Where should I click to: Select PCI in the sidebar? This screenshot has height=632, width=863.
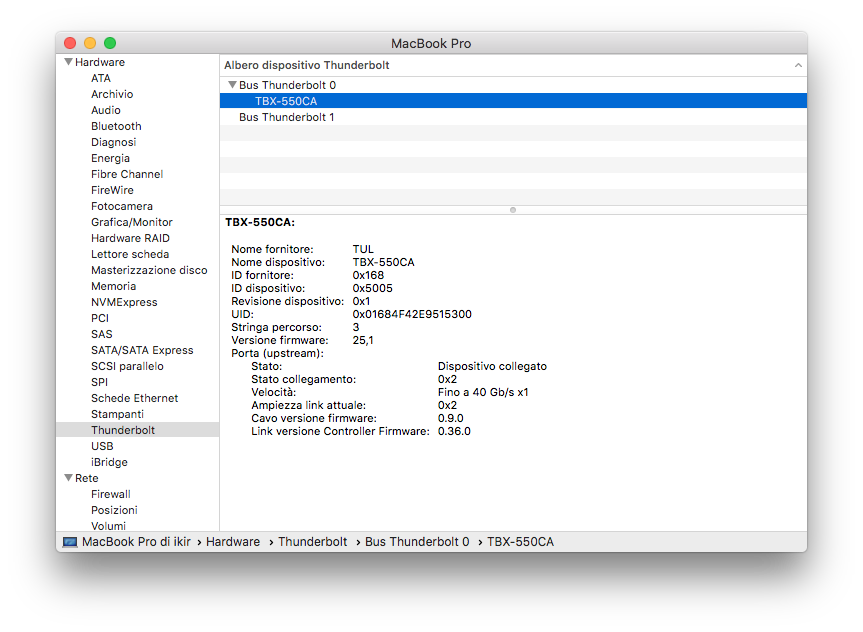pyautogui.click(x=100, y=318)
